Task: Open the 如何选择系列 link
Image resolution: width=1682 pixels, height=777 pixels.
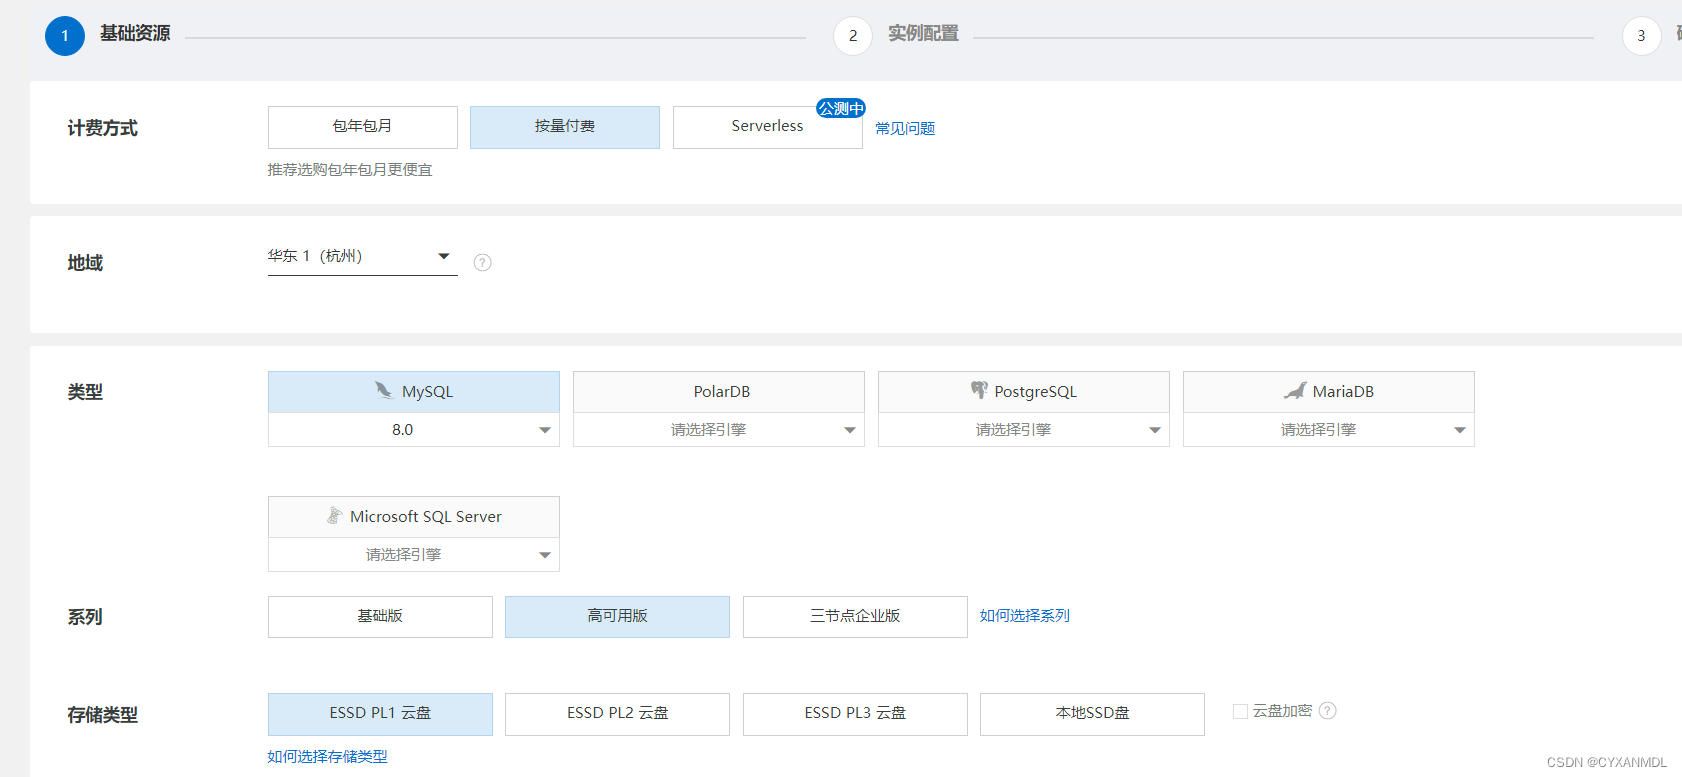Action: point(1025,616)
